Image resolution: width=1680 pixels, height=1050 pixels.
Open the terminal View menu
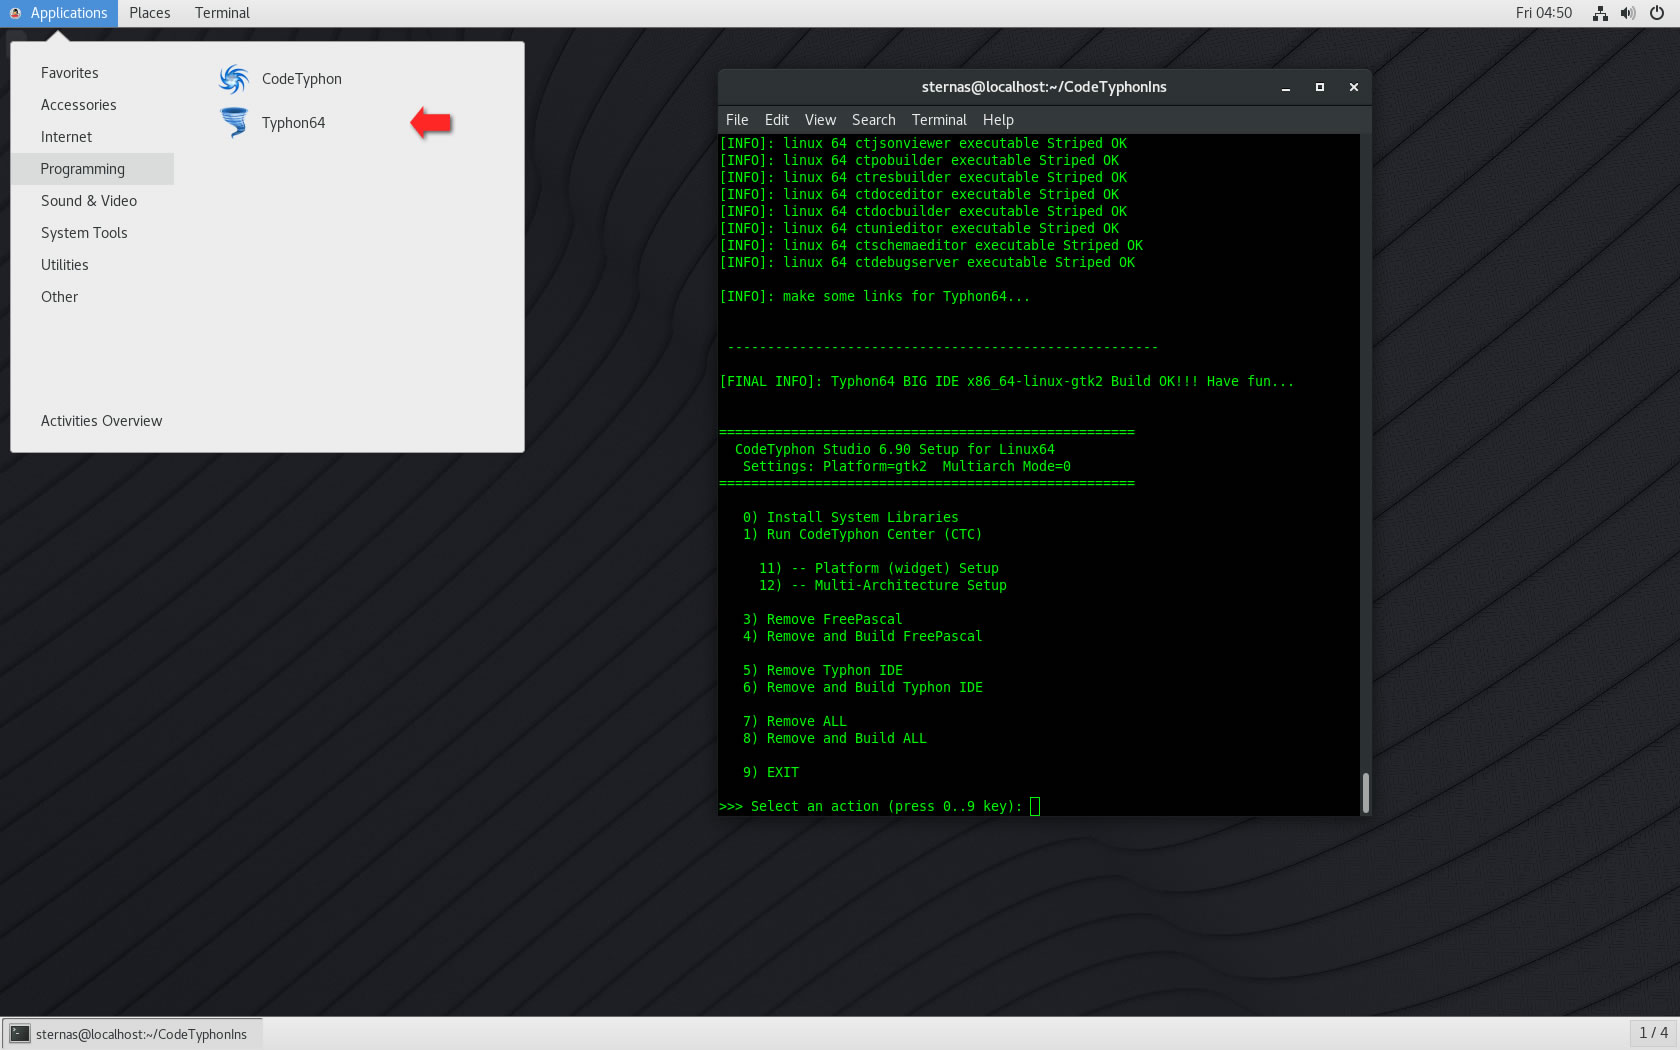tap(820, 120)
